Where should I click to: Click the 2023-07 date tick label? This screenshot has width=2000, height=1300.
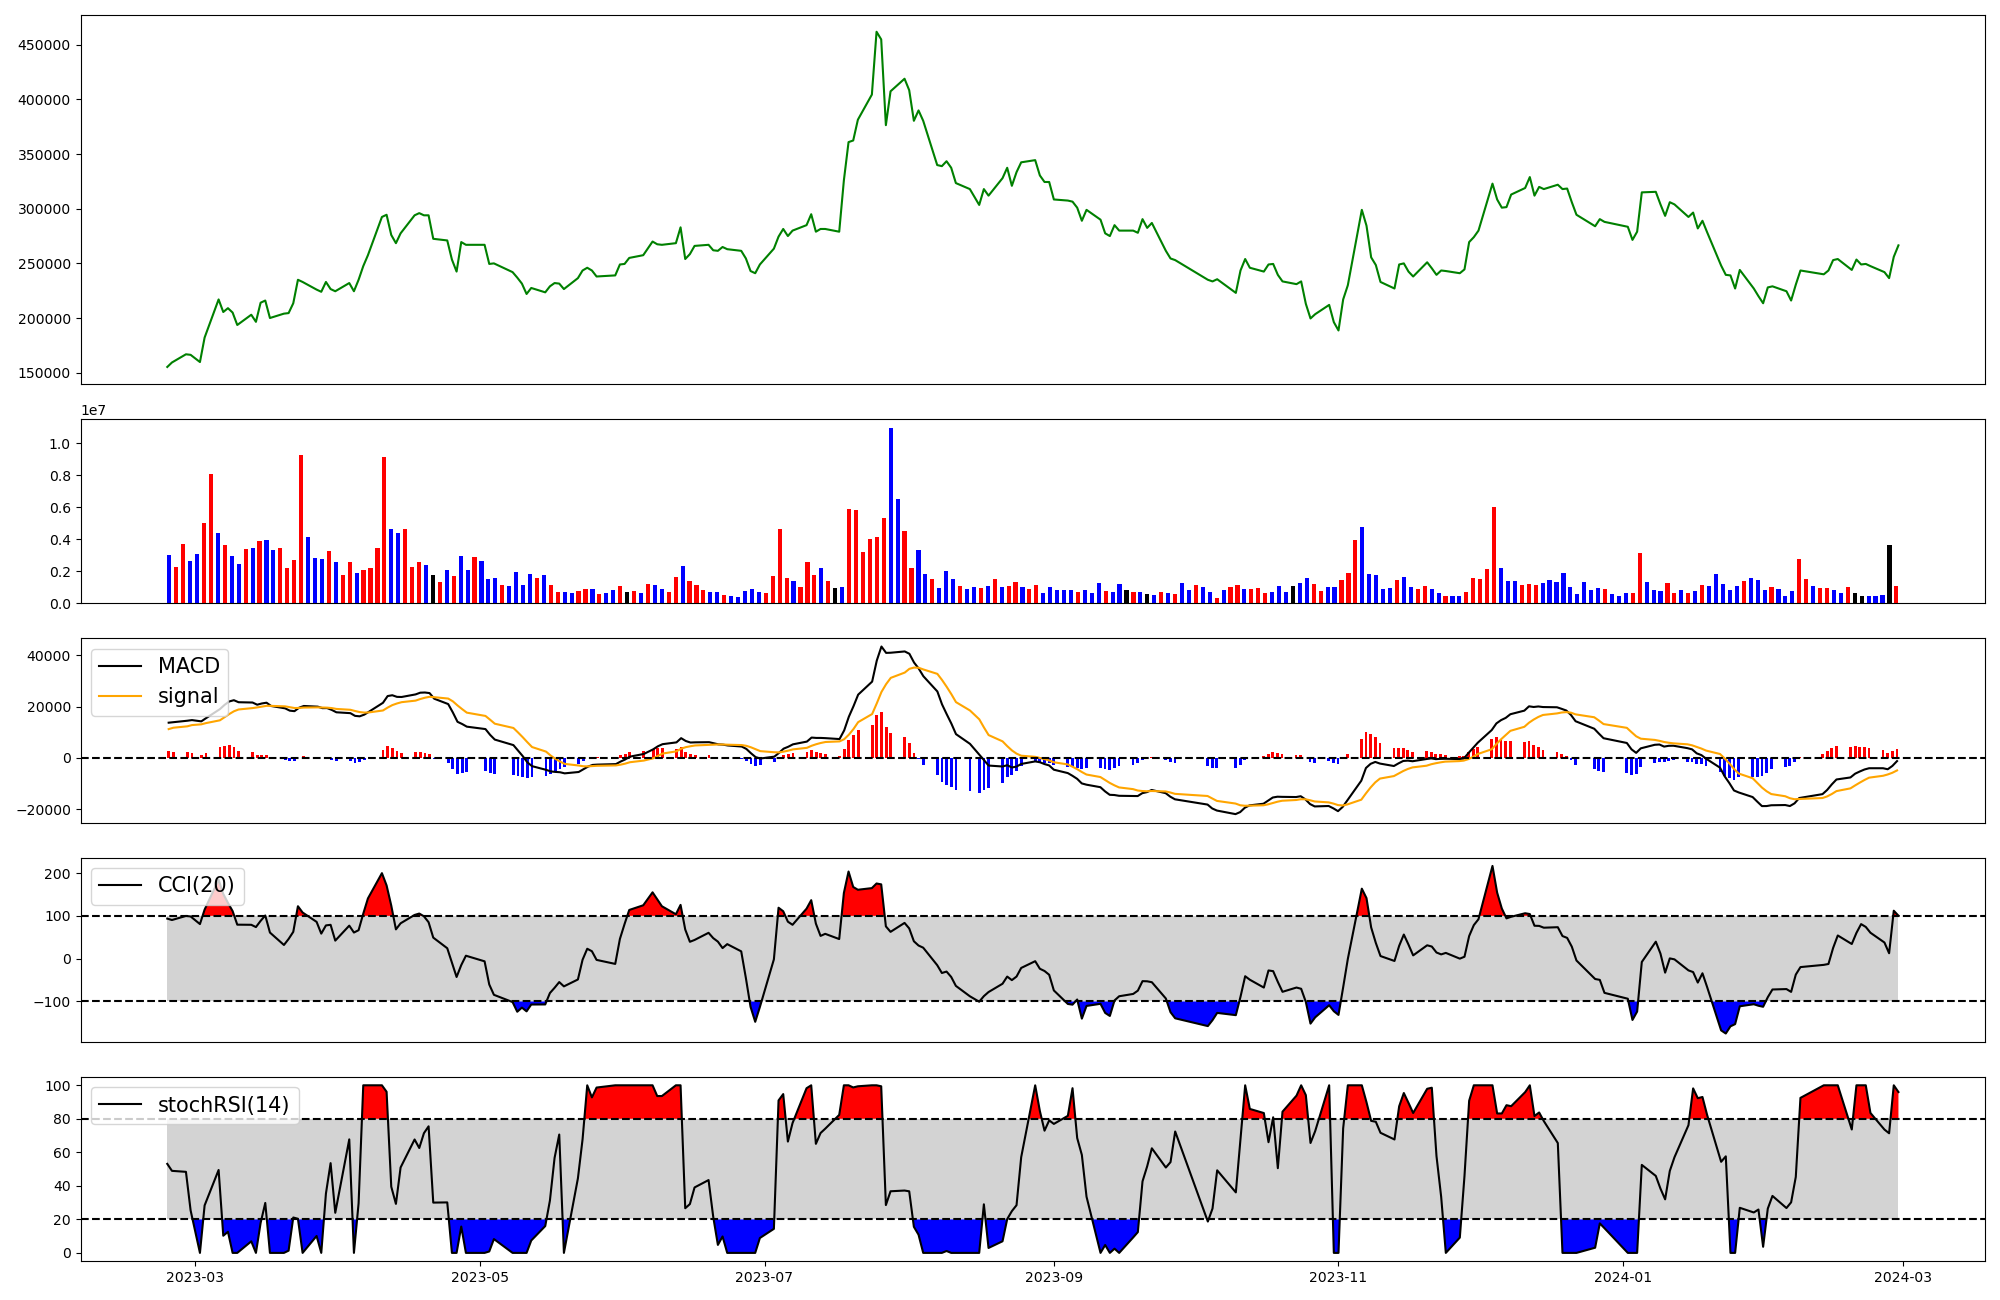pyautogui.click(x=765, y=1277)
